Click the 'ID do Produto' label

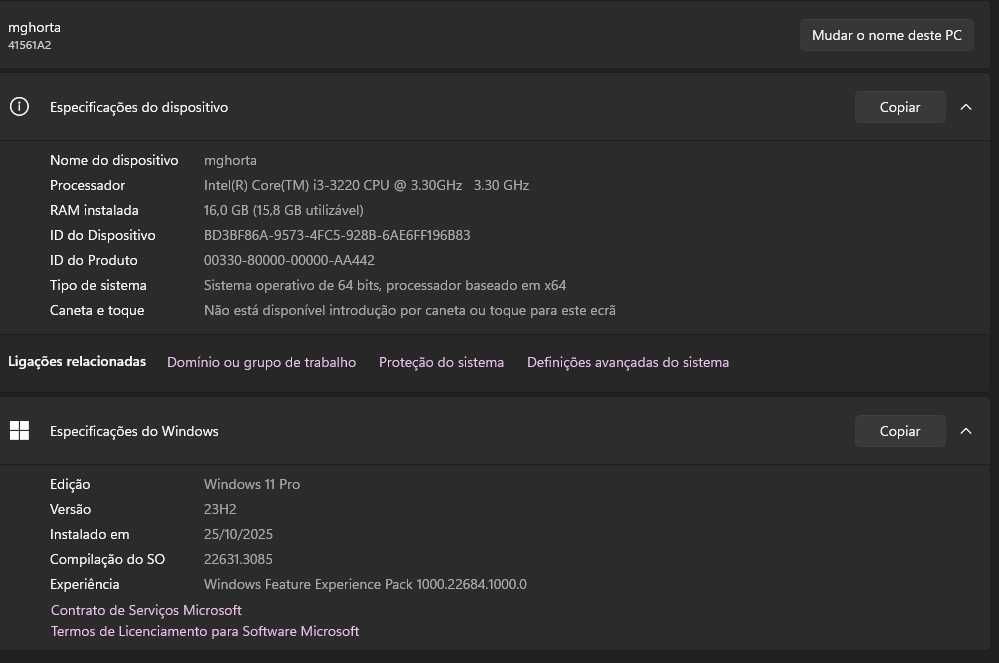pos(94,260)
